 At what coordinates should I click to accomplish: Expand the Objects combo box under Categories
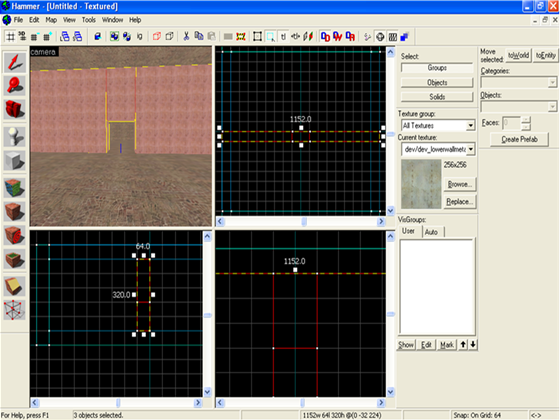coord(552,106)
